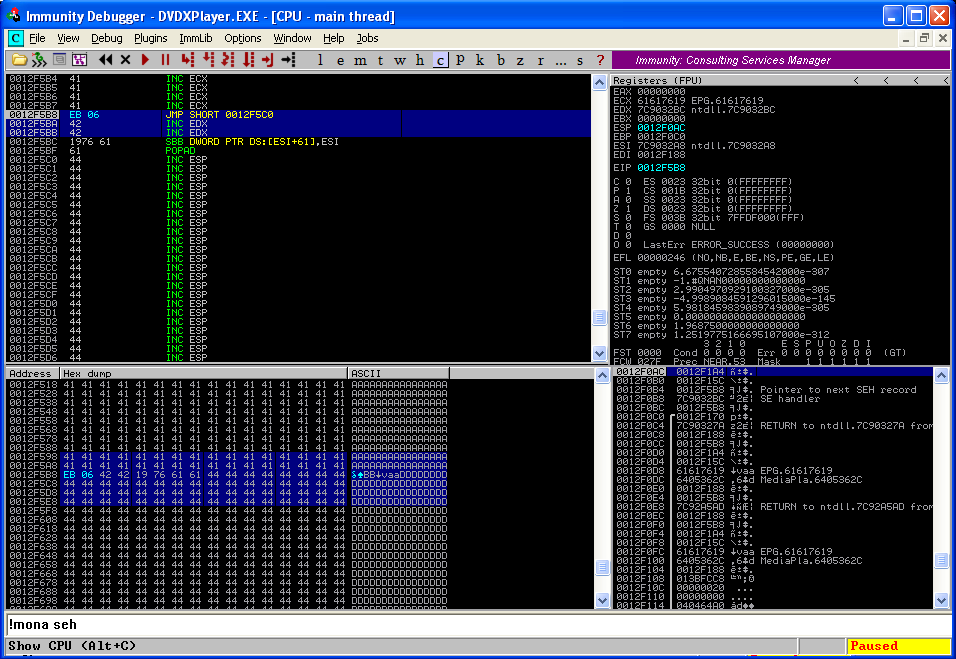Viewport: 956px width, 659px height.
Task: Open the Plugins menu
Action: [x=151, y=38]
